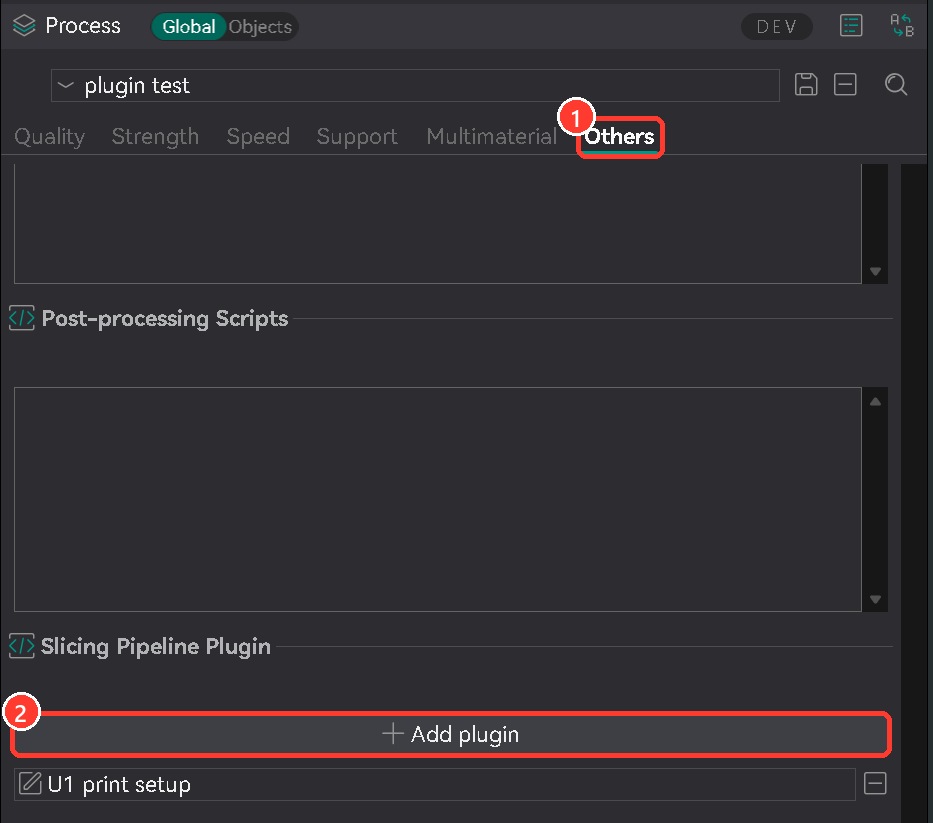933x823 pixels.
Task: Click inside the upper text area
Action: coord(438,224)
